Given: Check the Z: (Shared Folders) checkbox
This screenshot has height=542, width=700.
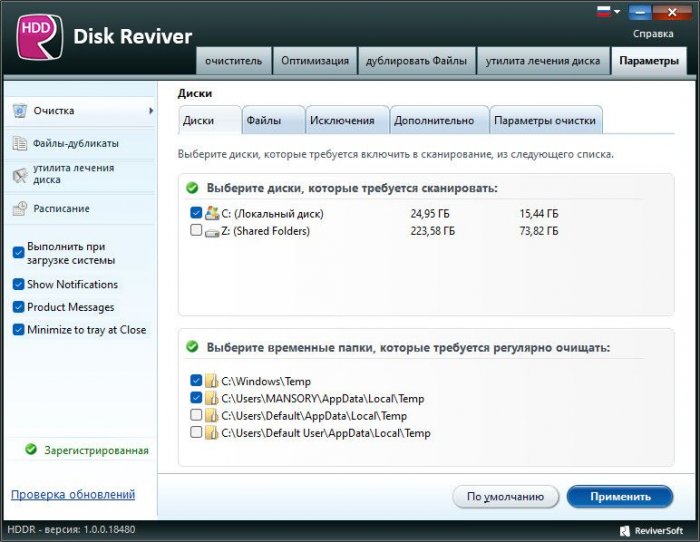Looking at the screenshot, I should pos(196,230).
